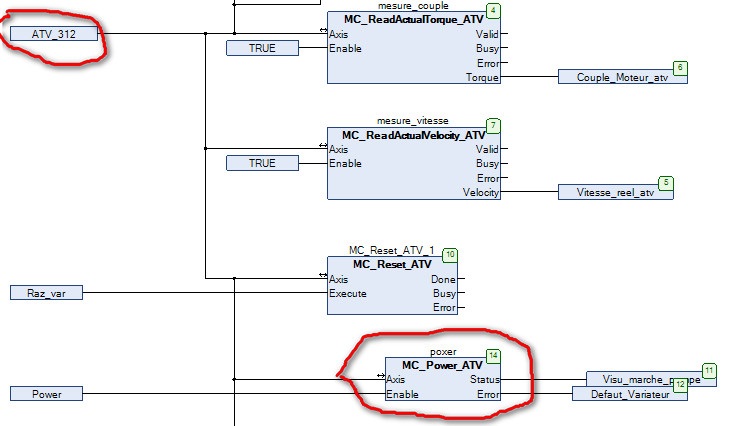The image size is (747, 426).
Task: Select the TRUE input feeding MC_ReadActualTorque_ATV Enable
Action: click(x=262, y=48)
